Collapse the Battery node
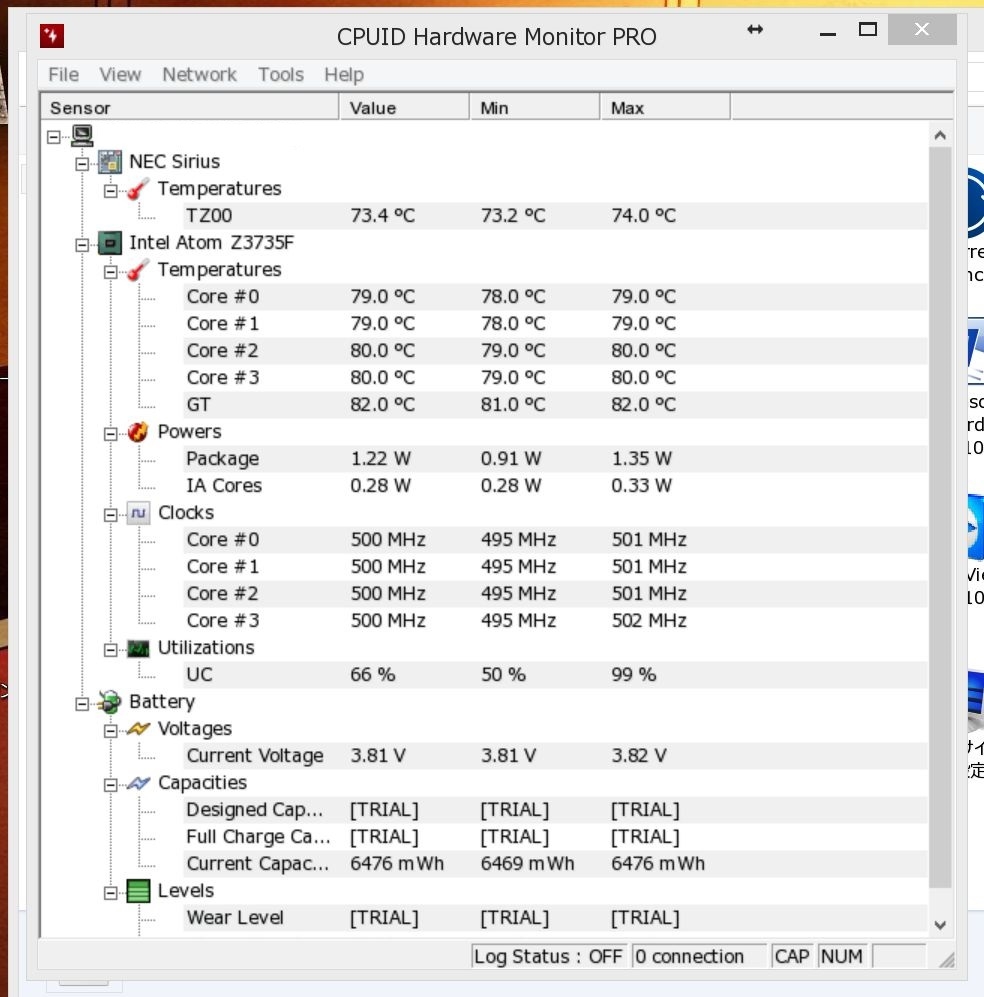Screen dimensions: 984x997 [82, 704]
